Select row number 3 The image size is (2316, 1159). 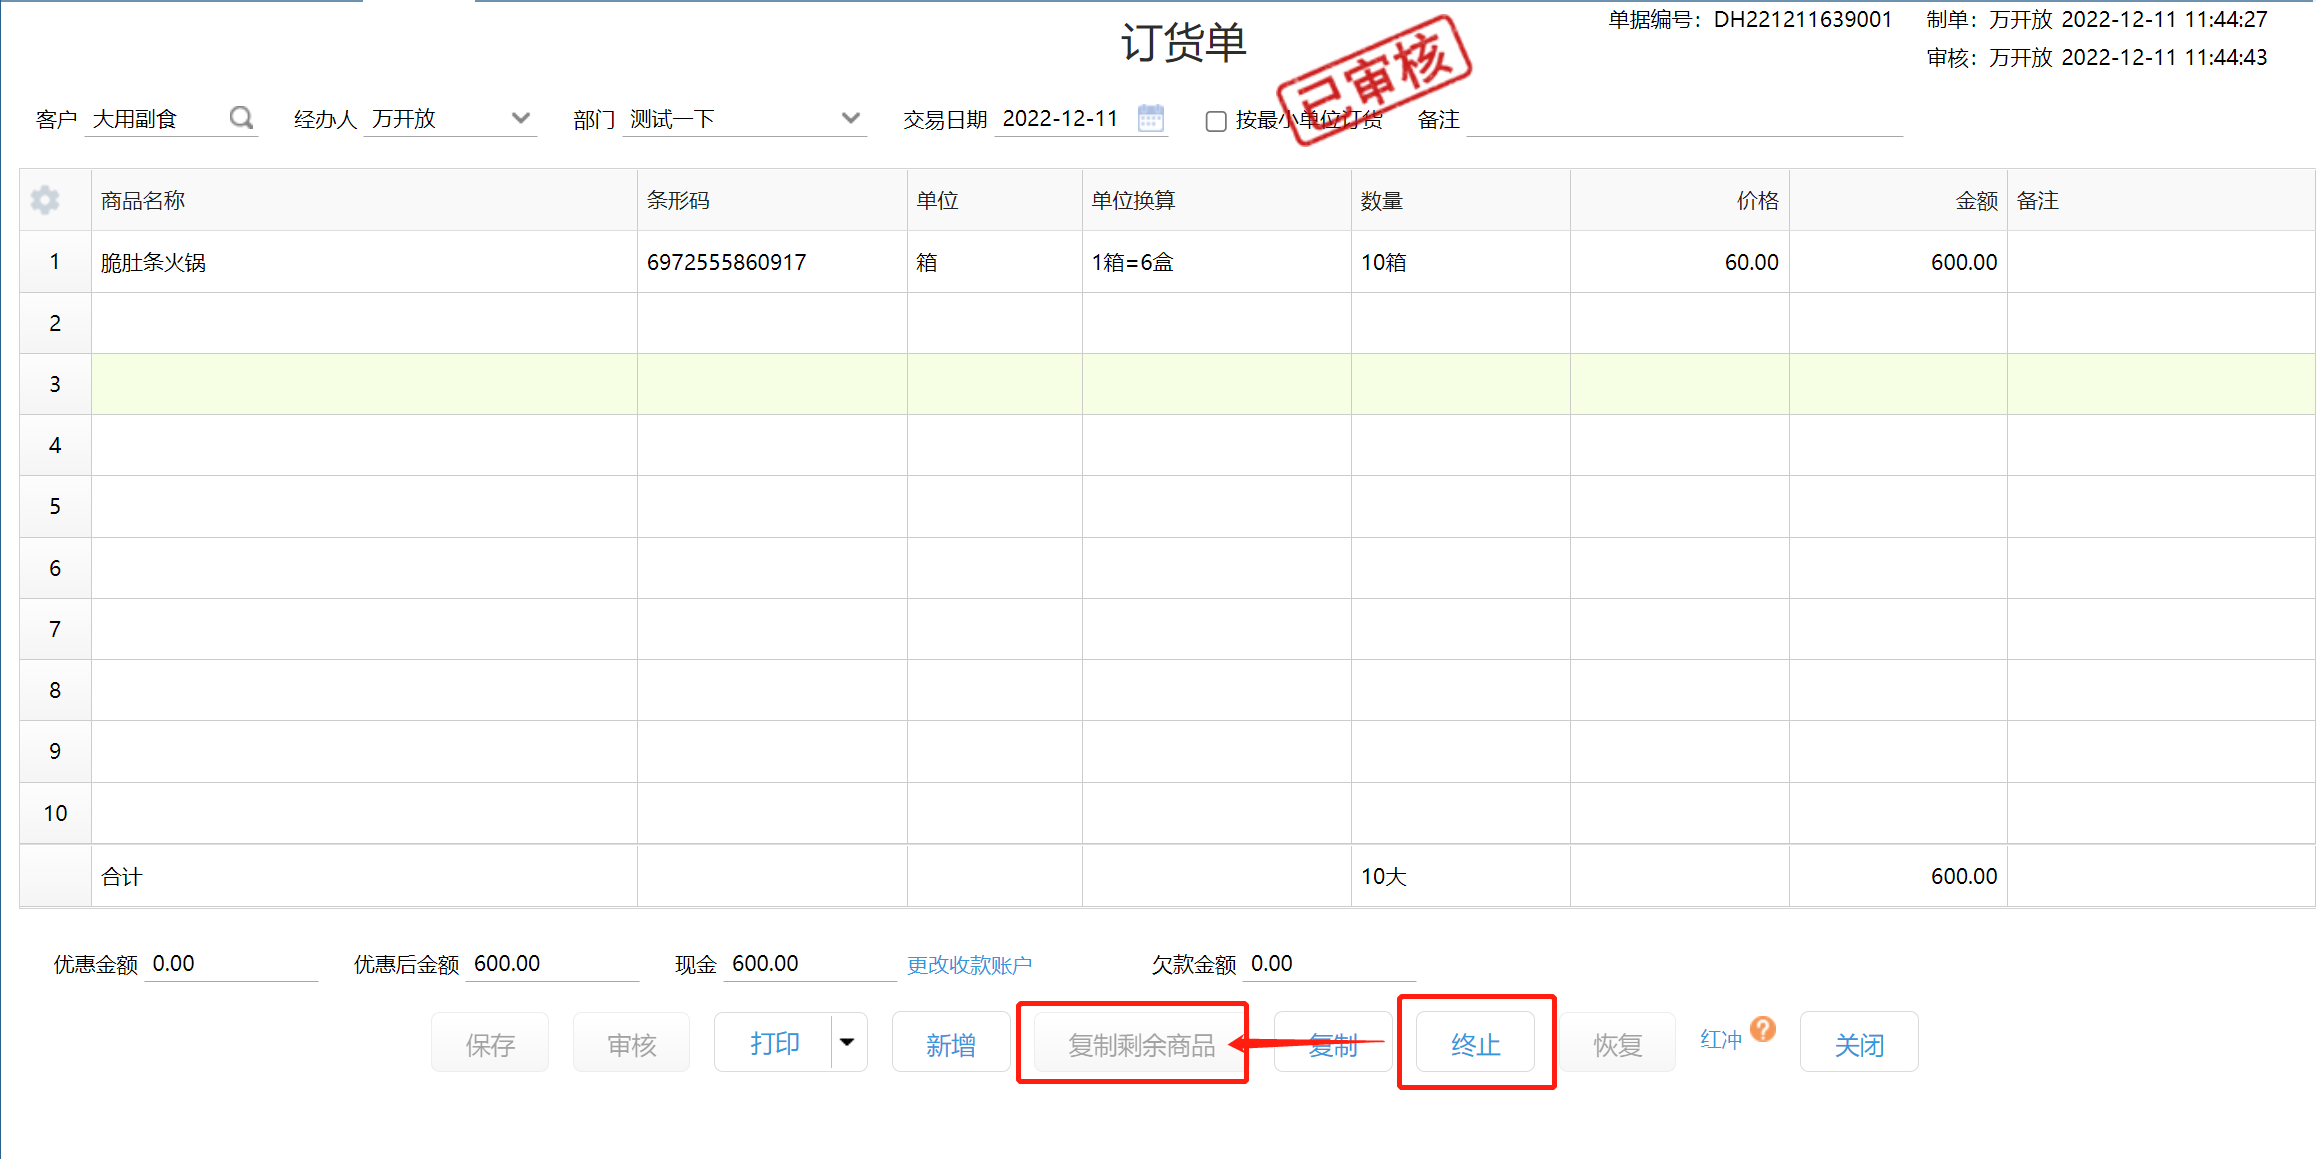pos(55,384)
